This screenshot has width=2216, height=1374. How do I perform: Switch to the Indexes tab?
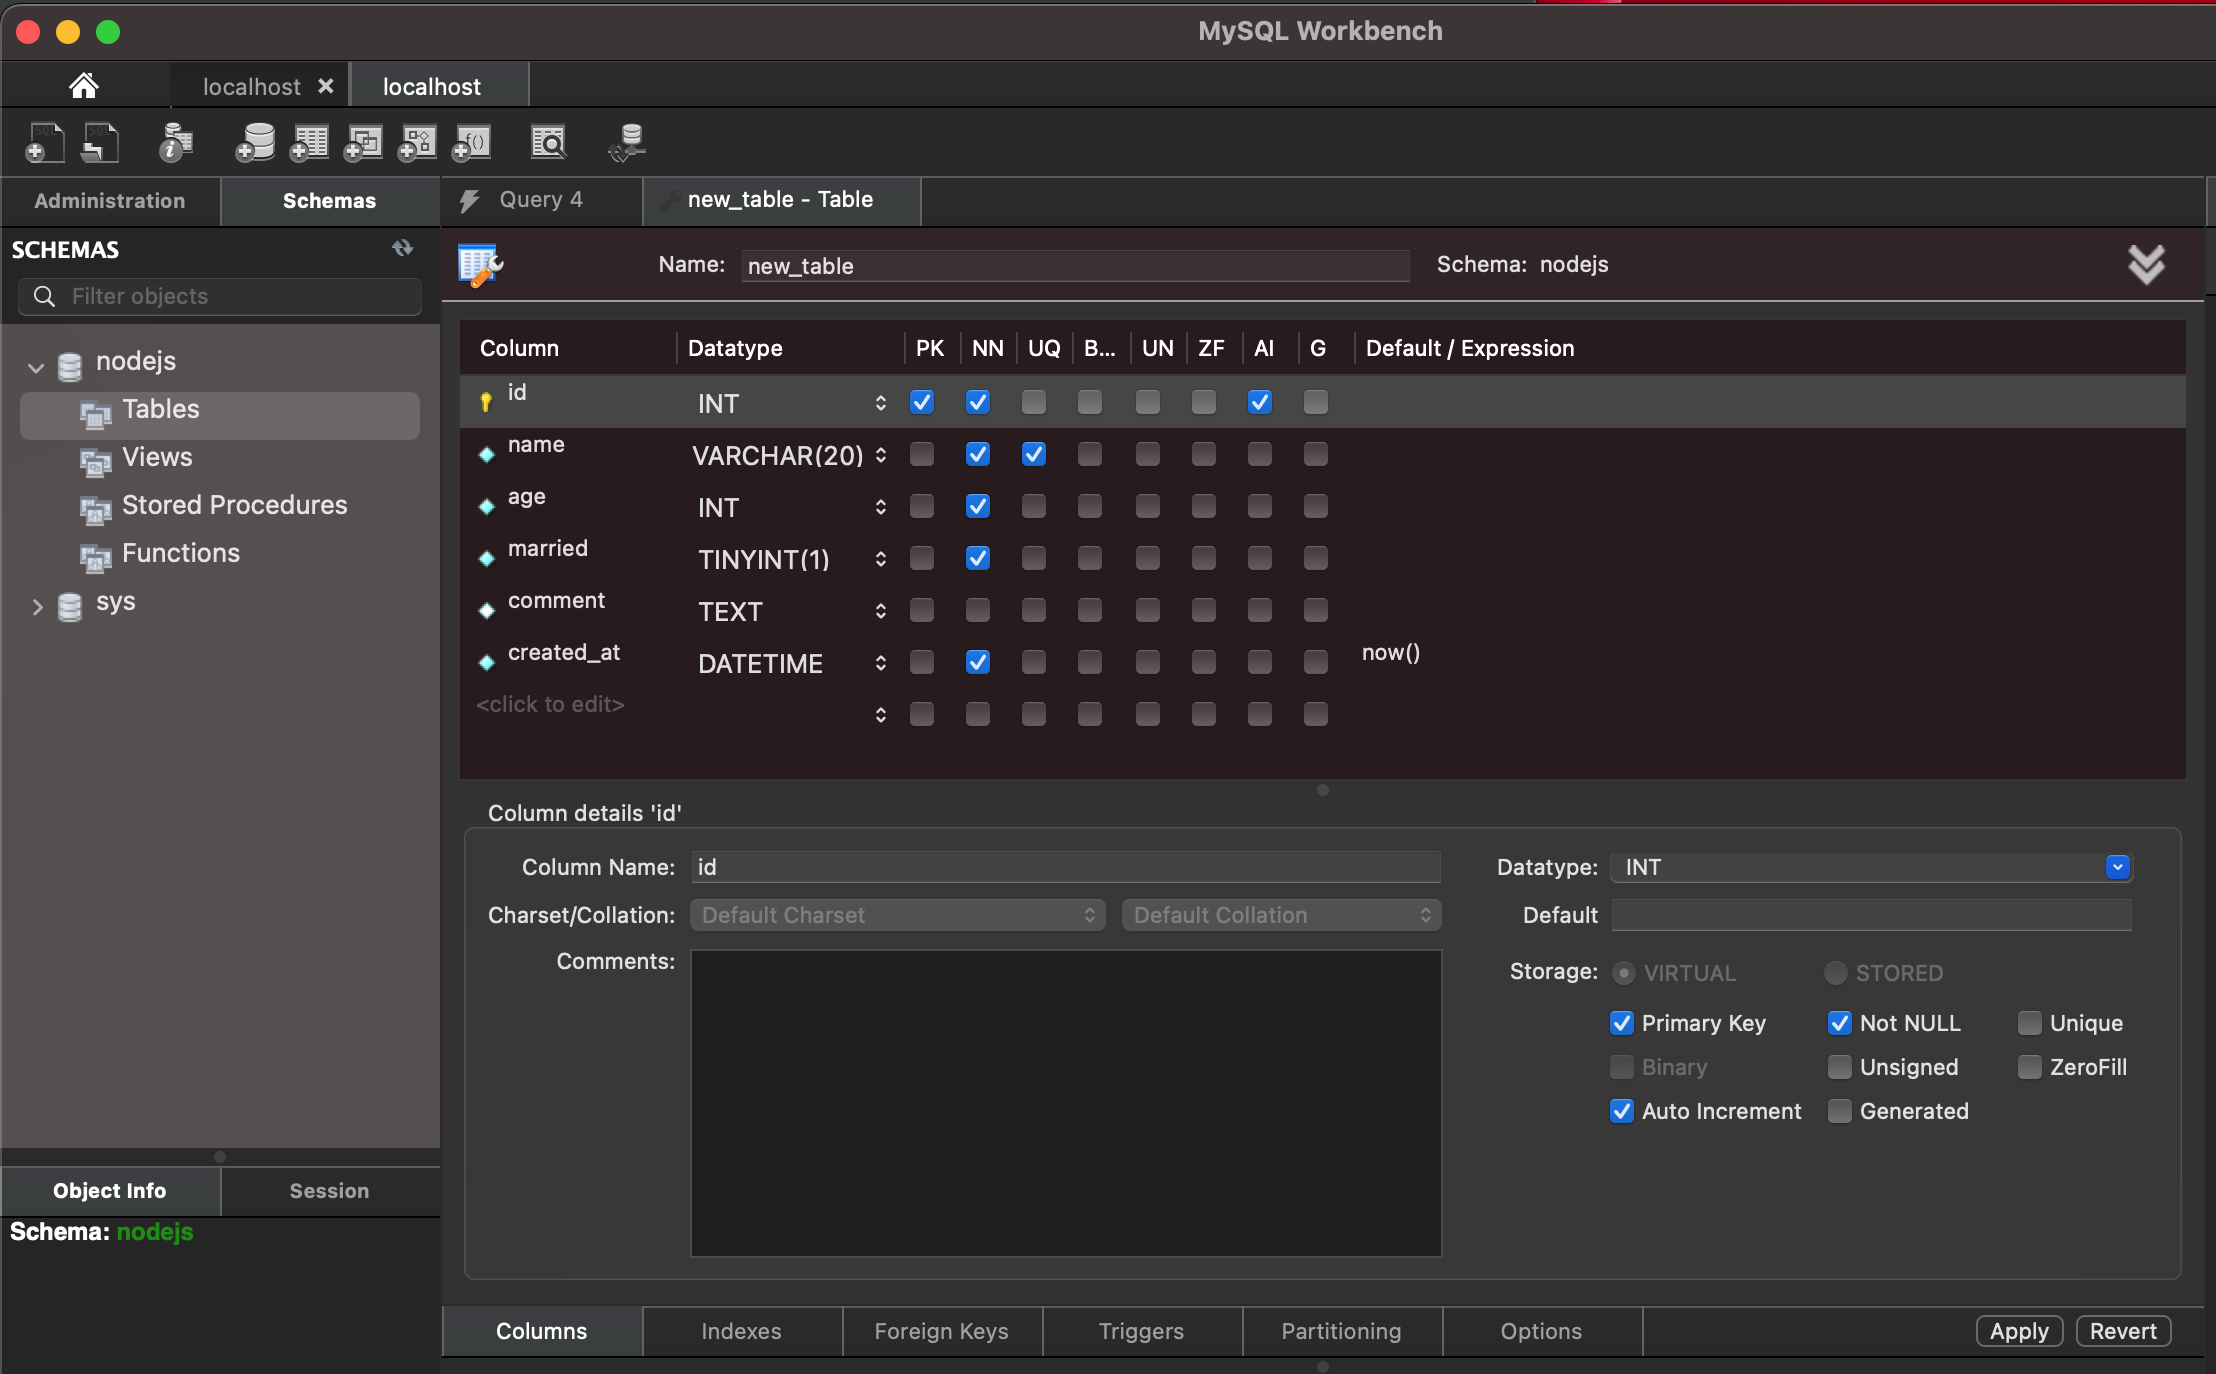click(741, 1331)
